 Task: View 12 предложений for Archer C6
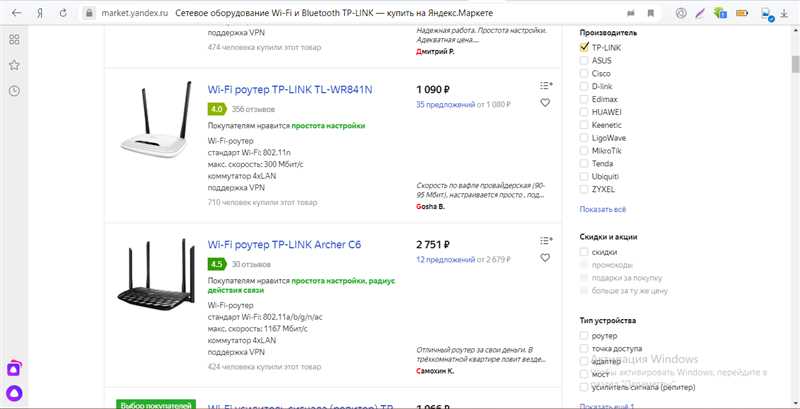coord(445,260)
